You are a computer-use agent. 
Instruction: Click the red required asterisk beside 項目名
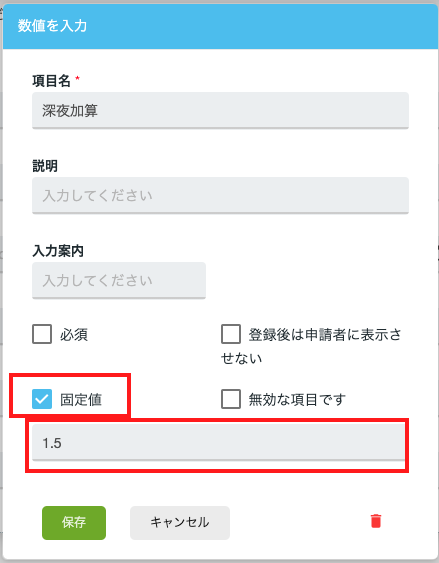click(77, 78)
